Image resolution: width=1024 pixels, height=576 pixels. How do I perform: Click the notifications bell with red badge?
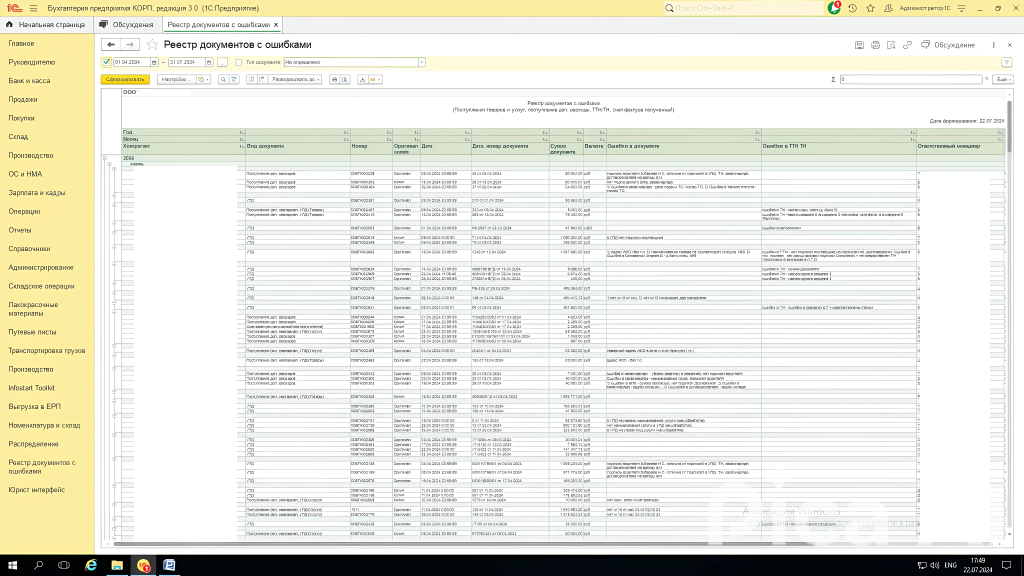click(x=836, y=7)
